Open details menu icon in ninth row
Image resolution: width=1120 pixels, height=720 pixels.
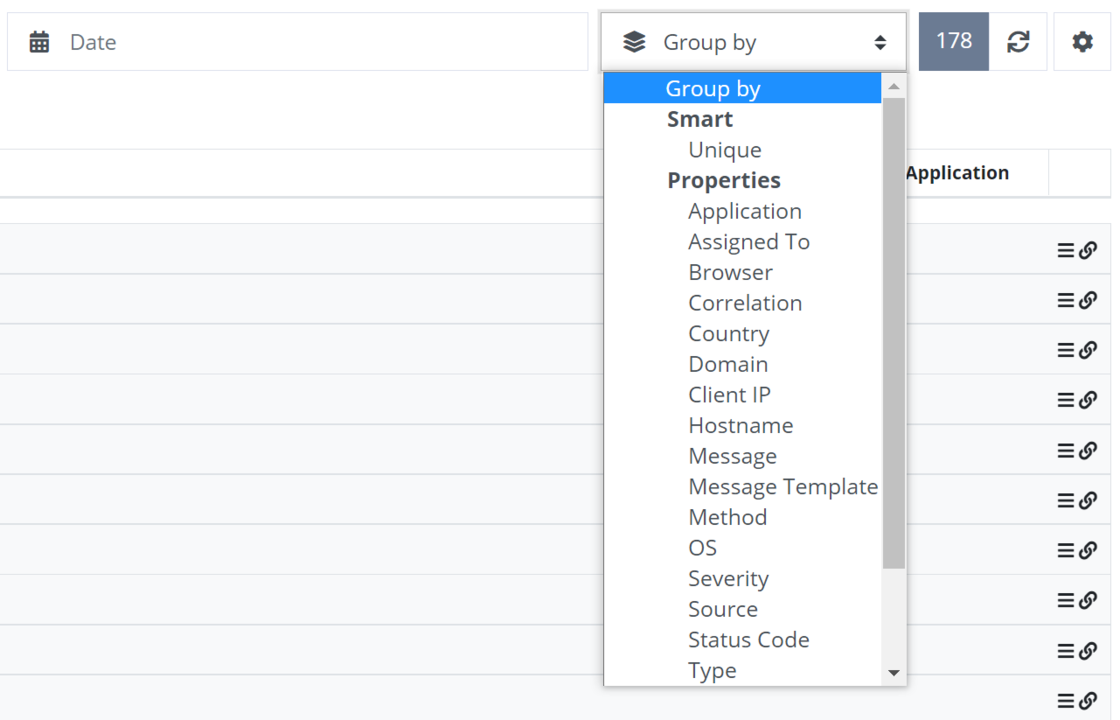point(1065,651)
